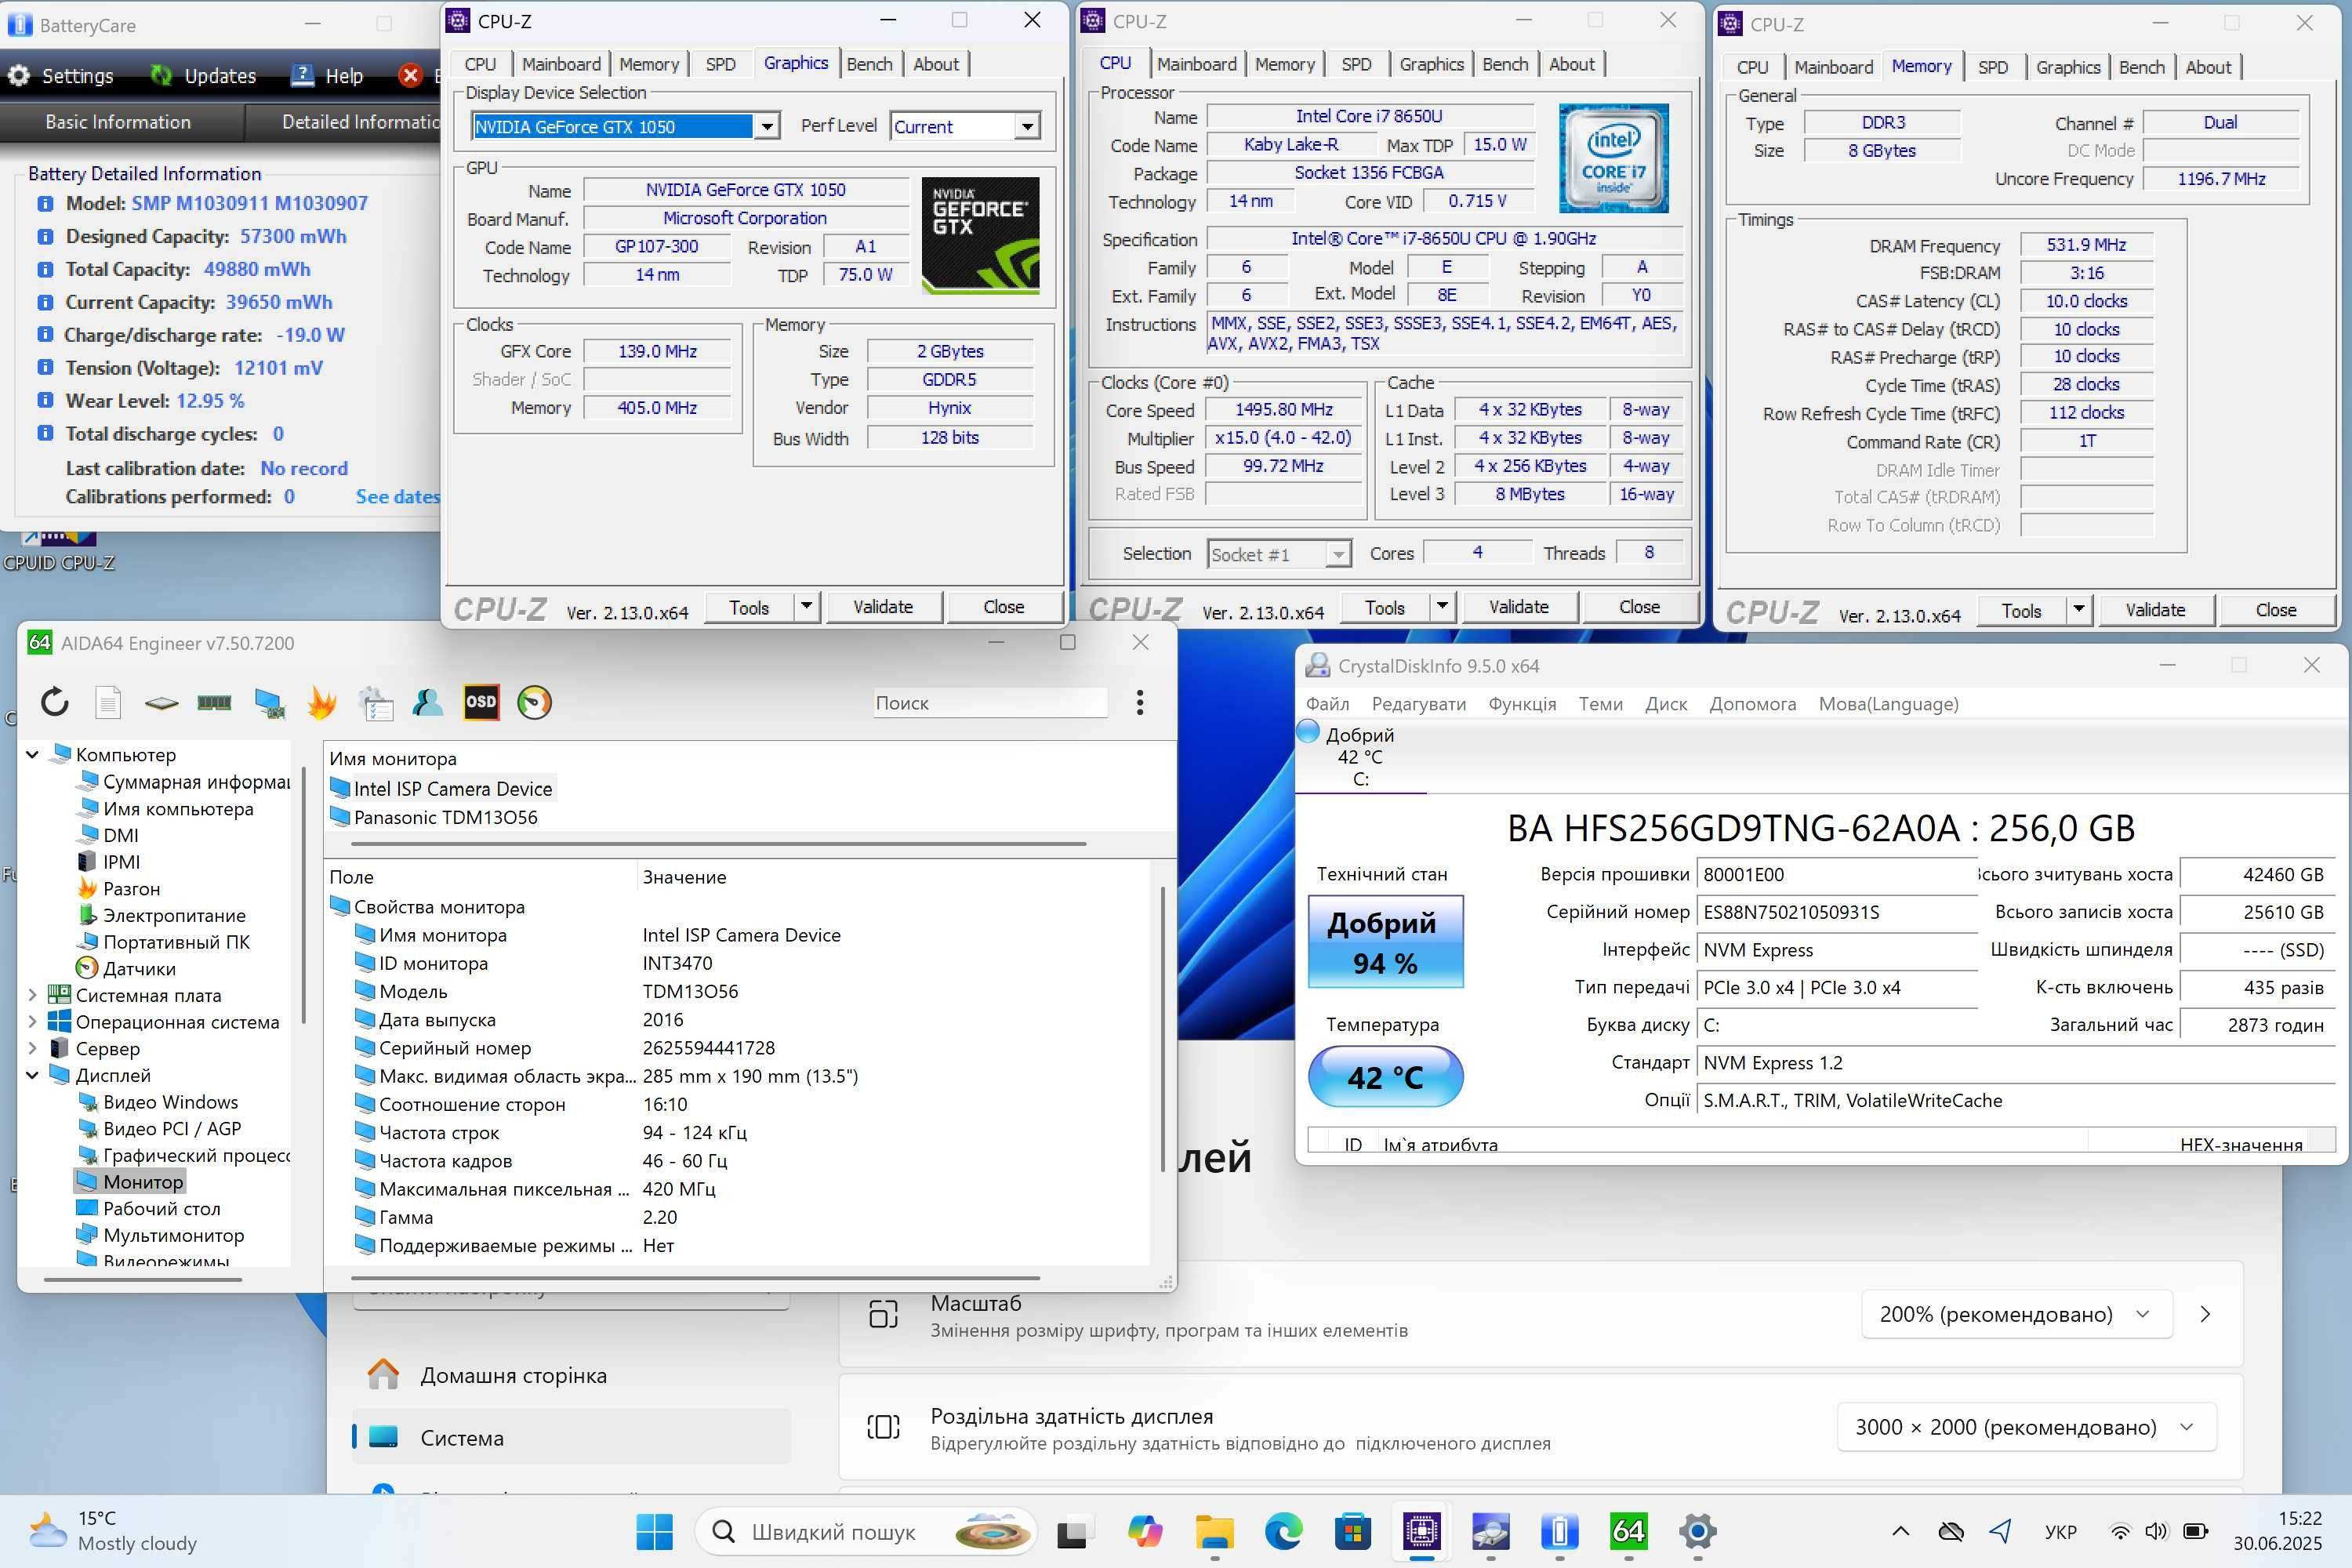
Task: Open Масштаб chevron arrow in Settings
Action: pyautogui.click(x=2205, y=1314)
